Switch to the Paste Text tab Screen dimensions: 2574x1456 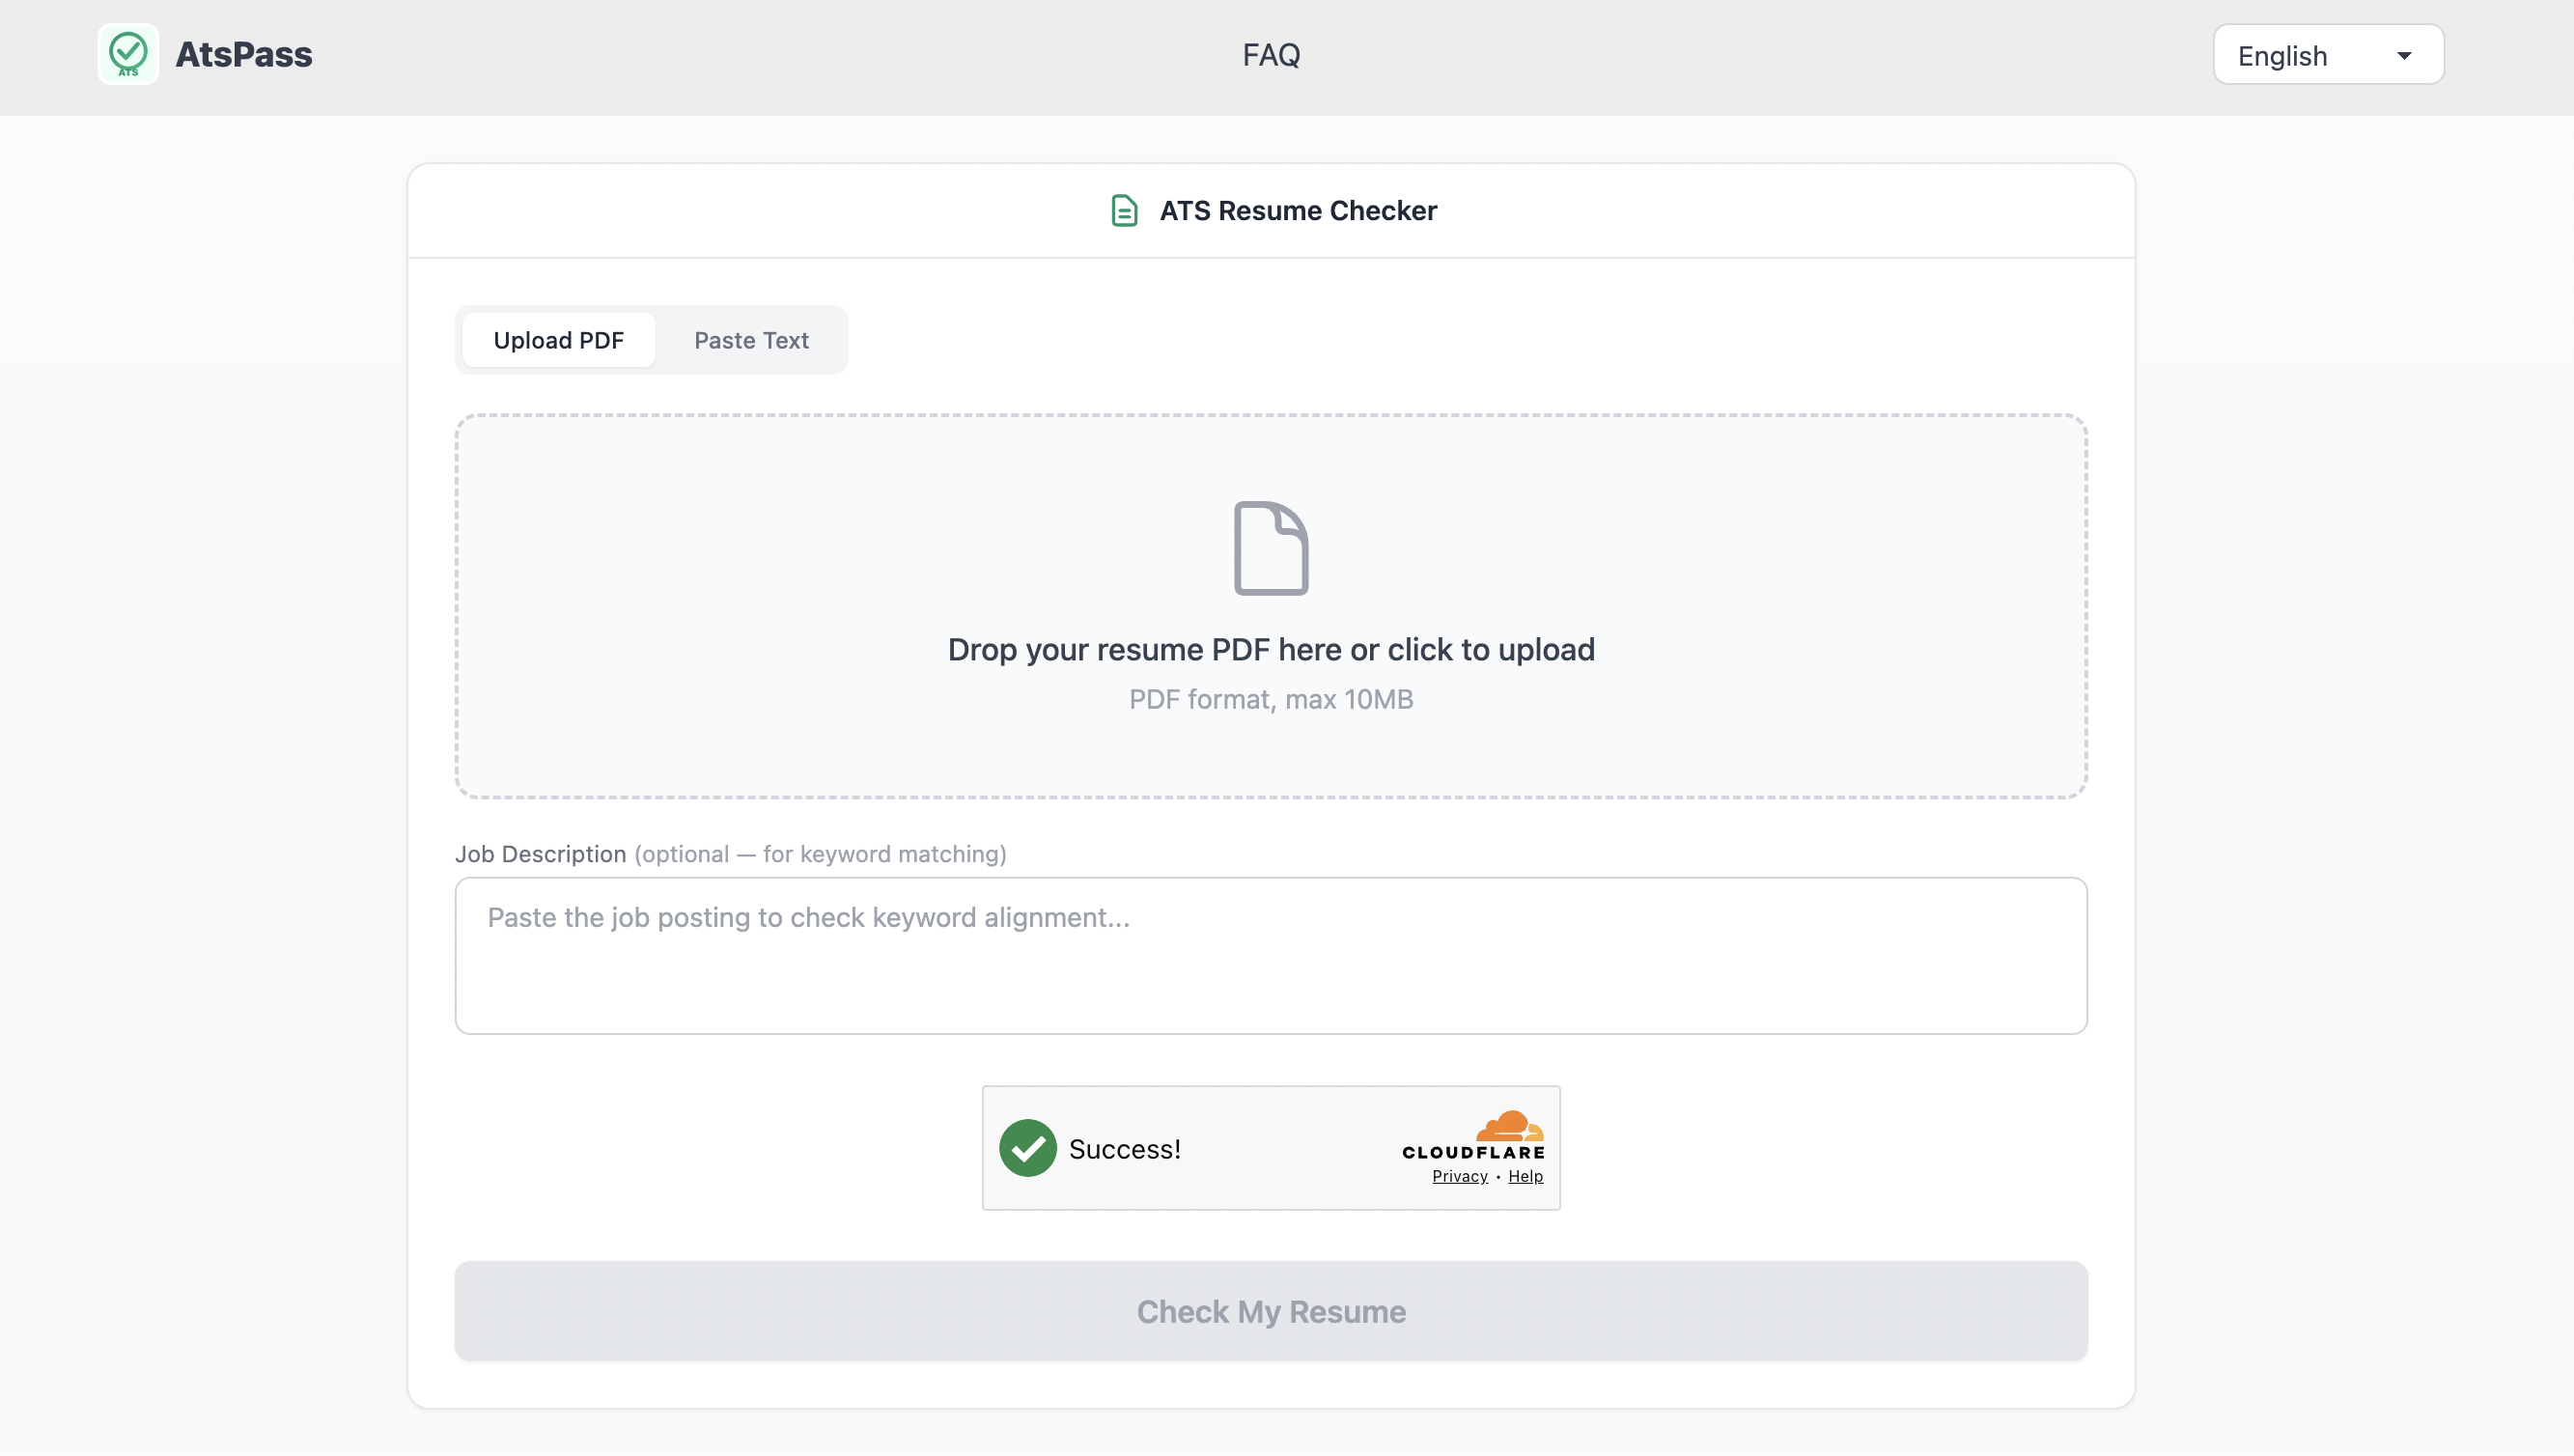[751, 340]
